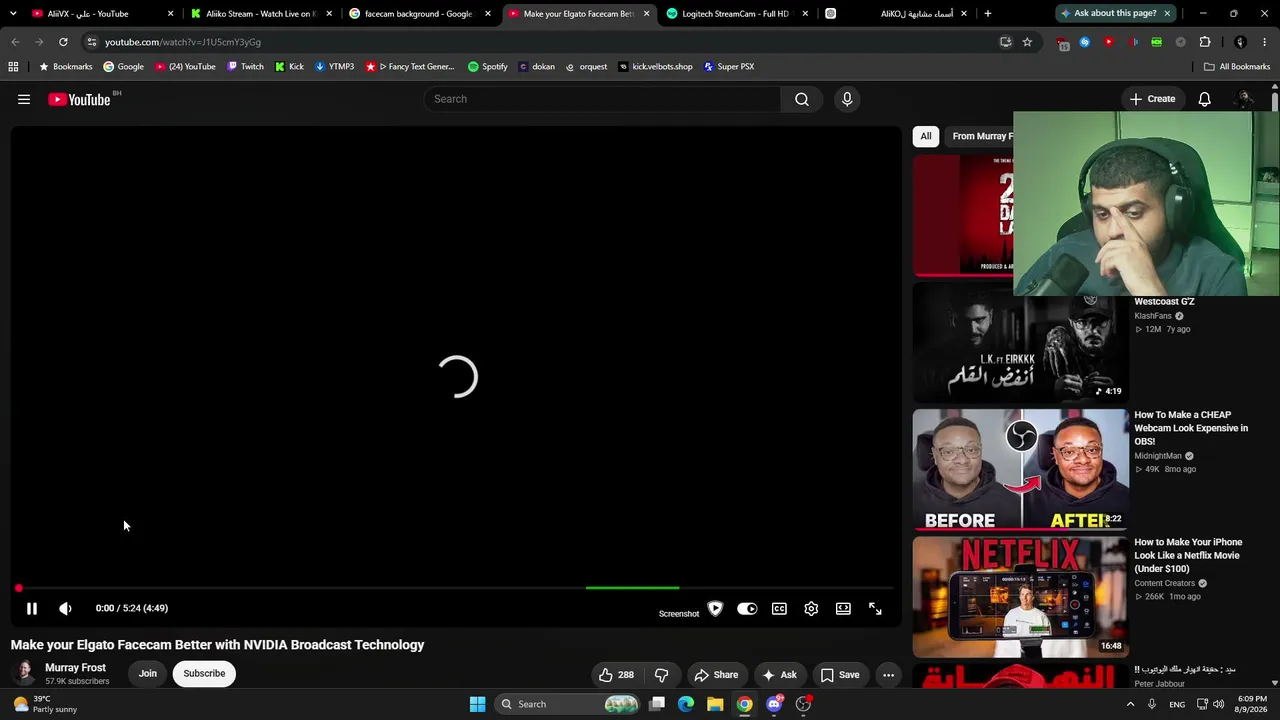Like the video with 288 likes
Image resolution: width=1280 pixels, height=720 pixels.
pos(616,675)
